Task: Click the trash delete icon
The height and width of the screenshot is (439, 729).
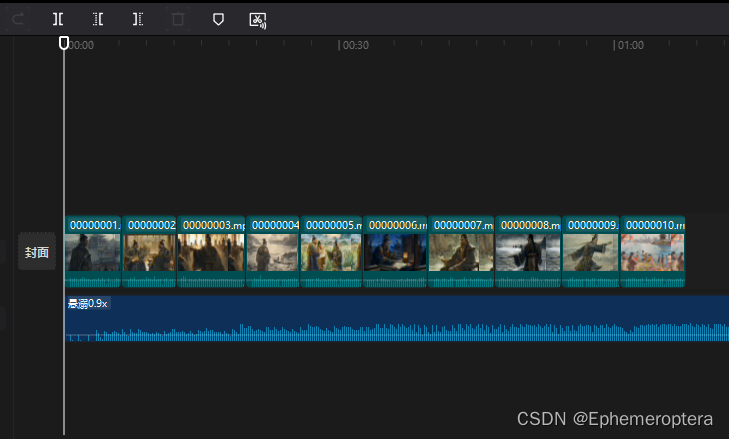Action: 178,19
